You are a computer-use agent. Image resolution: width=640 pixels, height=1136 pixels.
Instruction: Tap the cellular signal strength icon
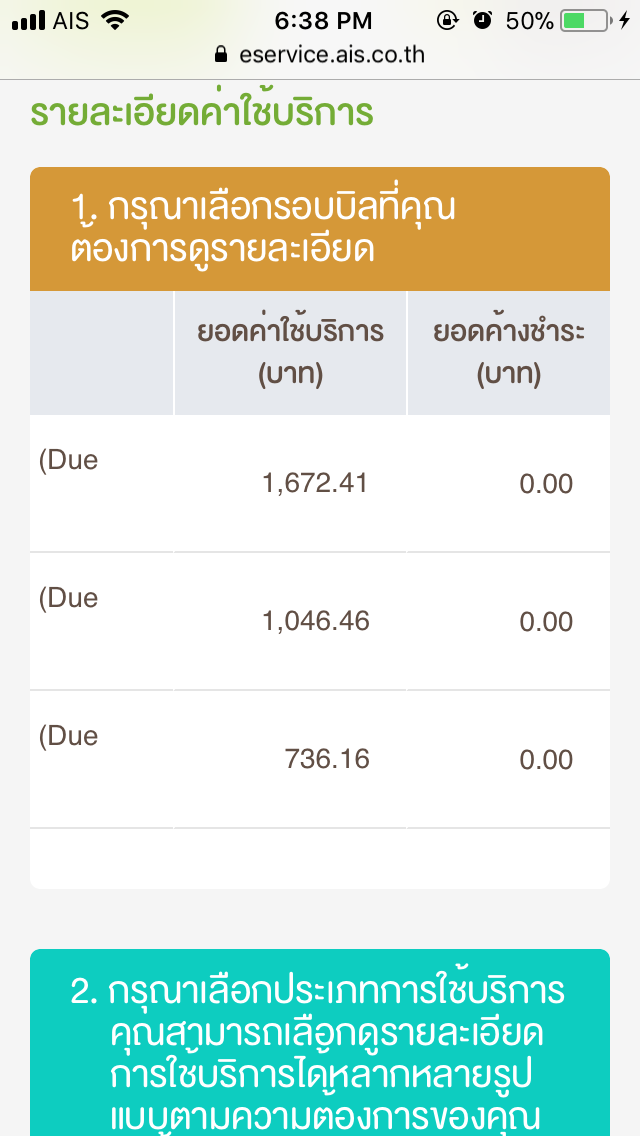tap(28, 20)
